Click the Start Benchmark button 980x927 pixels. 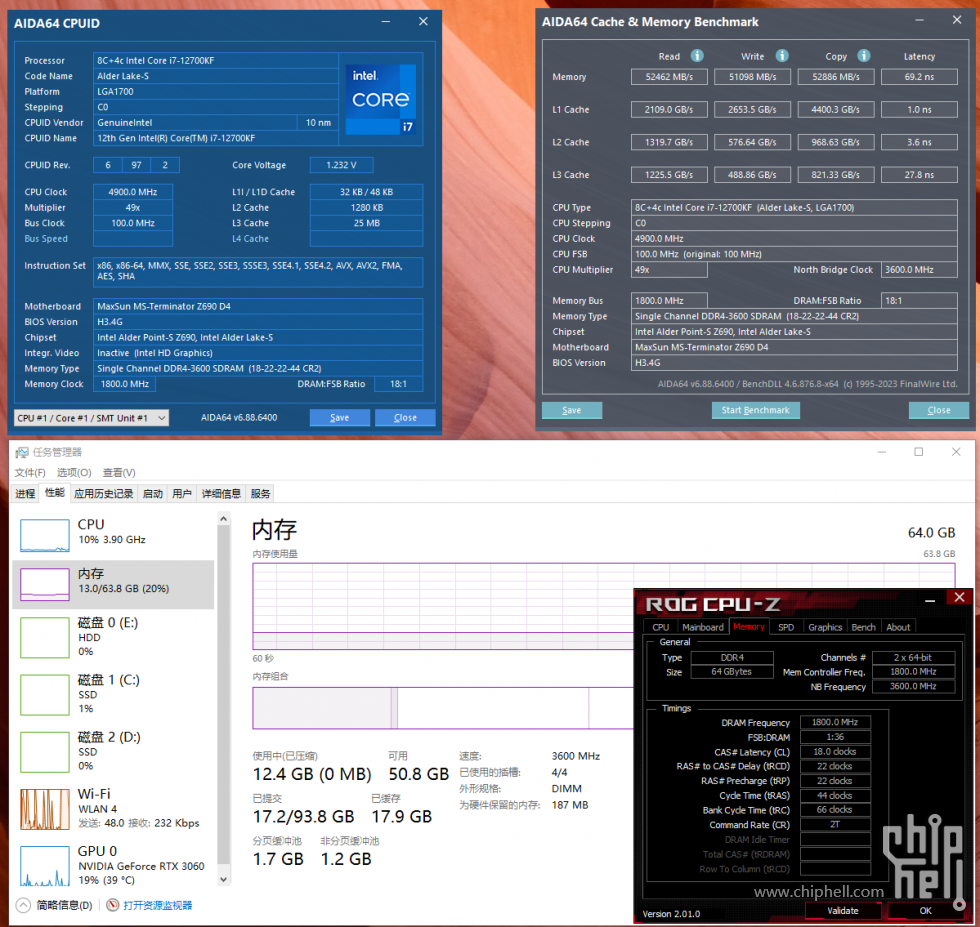tap(756, 410)
